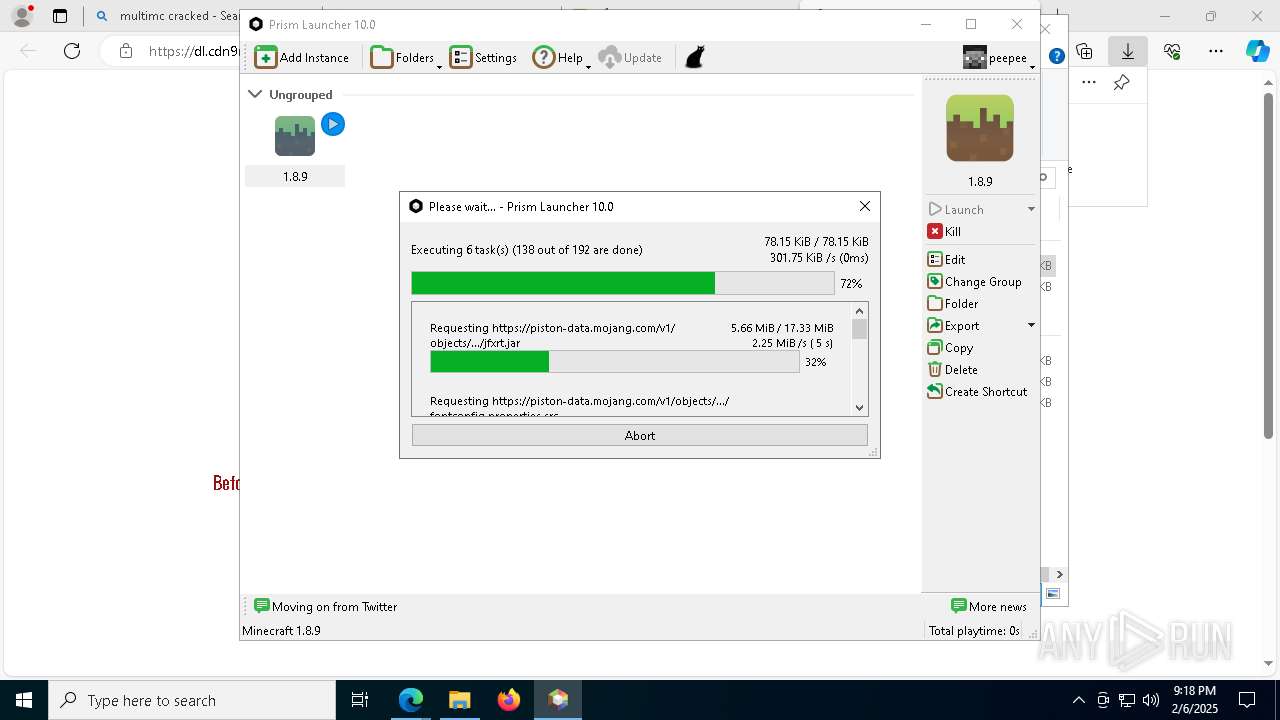The height and width of the screenshot is (720, 1280).
Task: Expand the Export dropdown arrow
Action: [x=1031, y=325]
